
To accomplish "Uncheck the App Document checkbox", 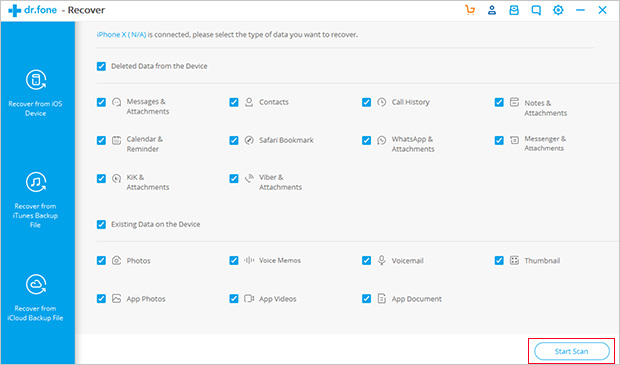I will [x=367, y=299].
